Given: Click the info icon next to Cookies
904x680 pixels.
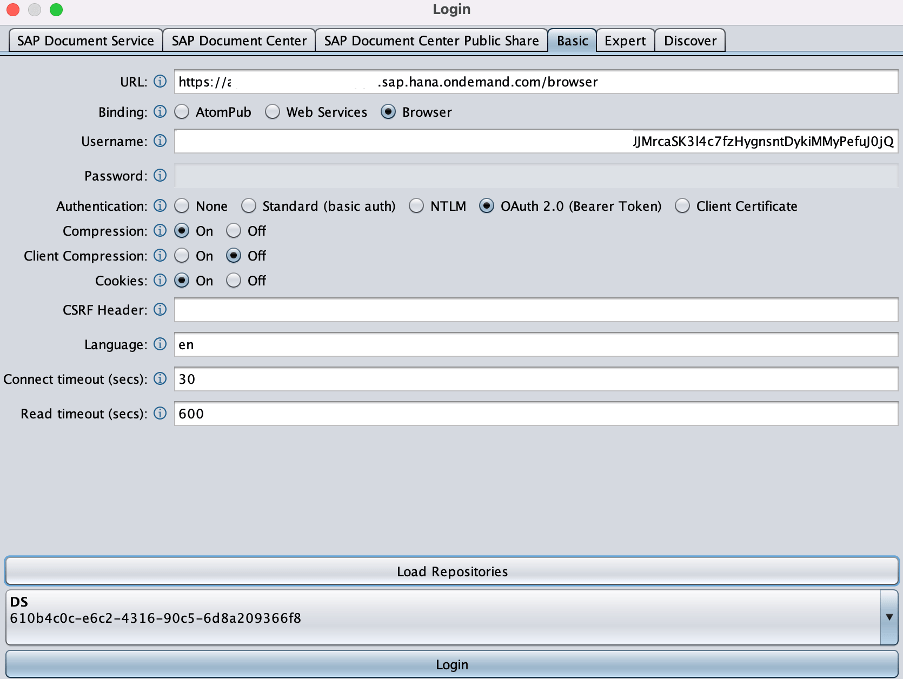Looking at the screenshot, I should click(x=160, y=280).
